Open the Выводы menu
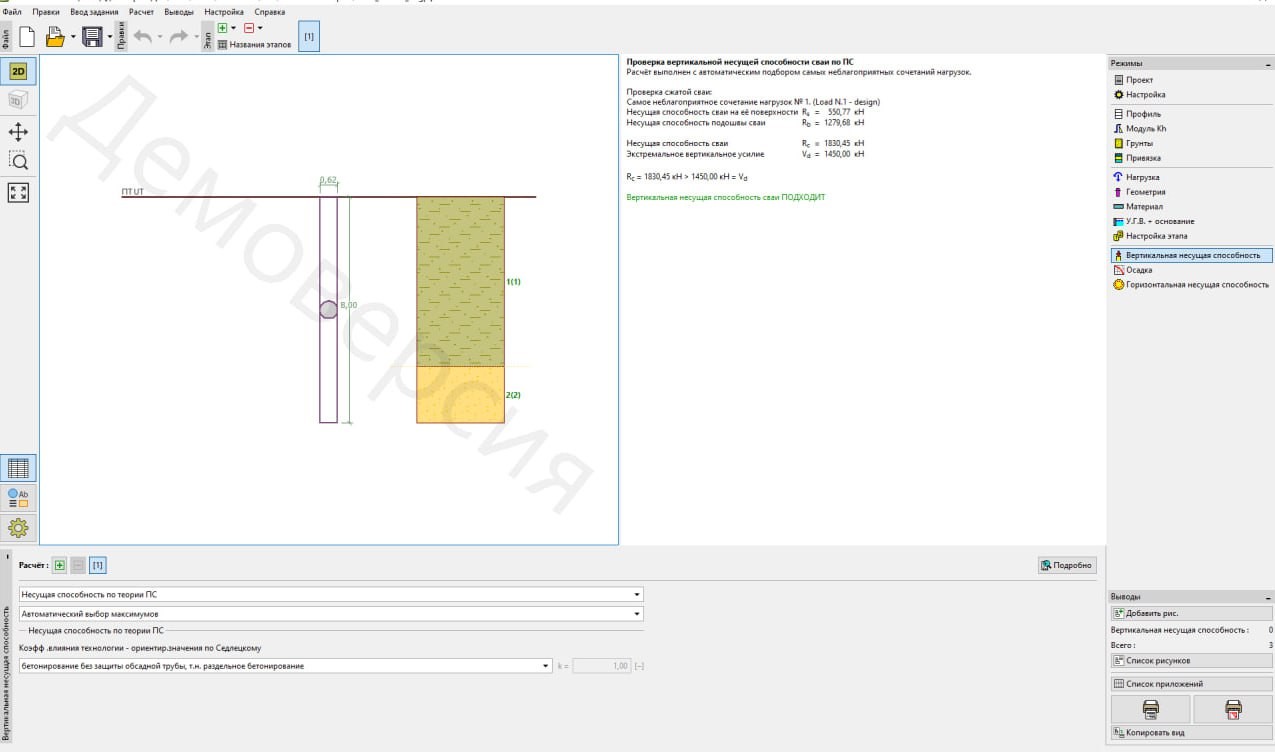This screenshot has height=752, width=1275. (x=179, y=12)
